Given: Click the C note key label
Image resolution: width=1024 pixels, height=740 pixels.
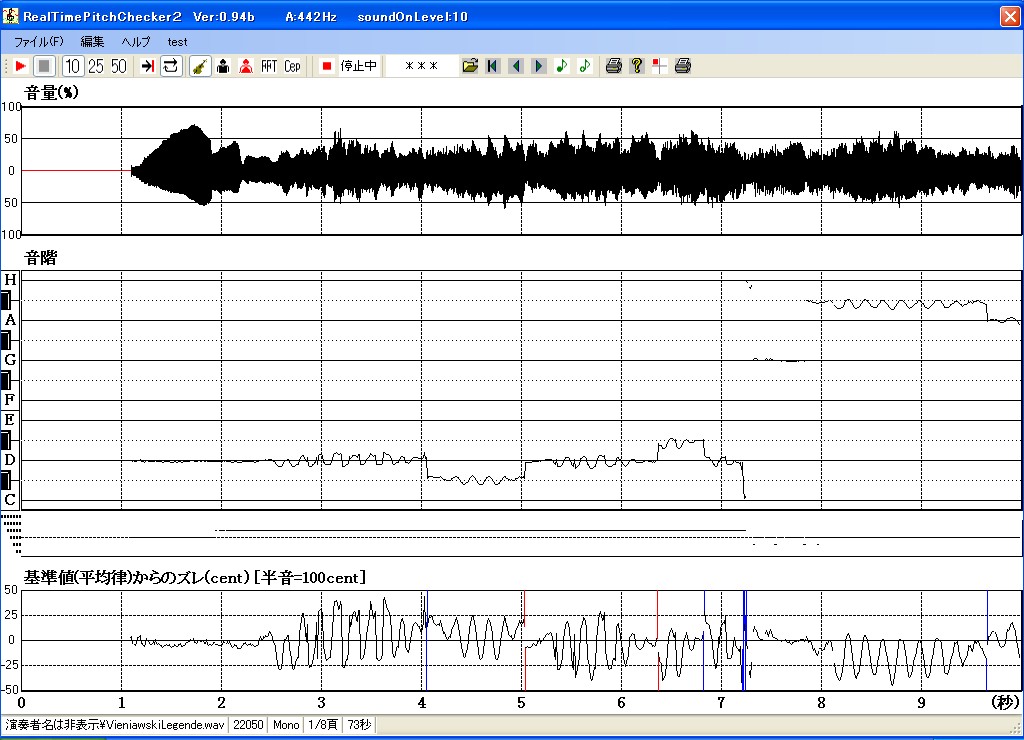Looking at the screenshot, I should [x=10, y=500].
